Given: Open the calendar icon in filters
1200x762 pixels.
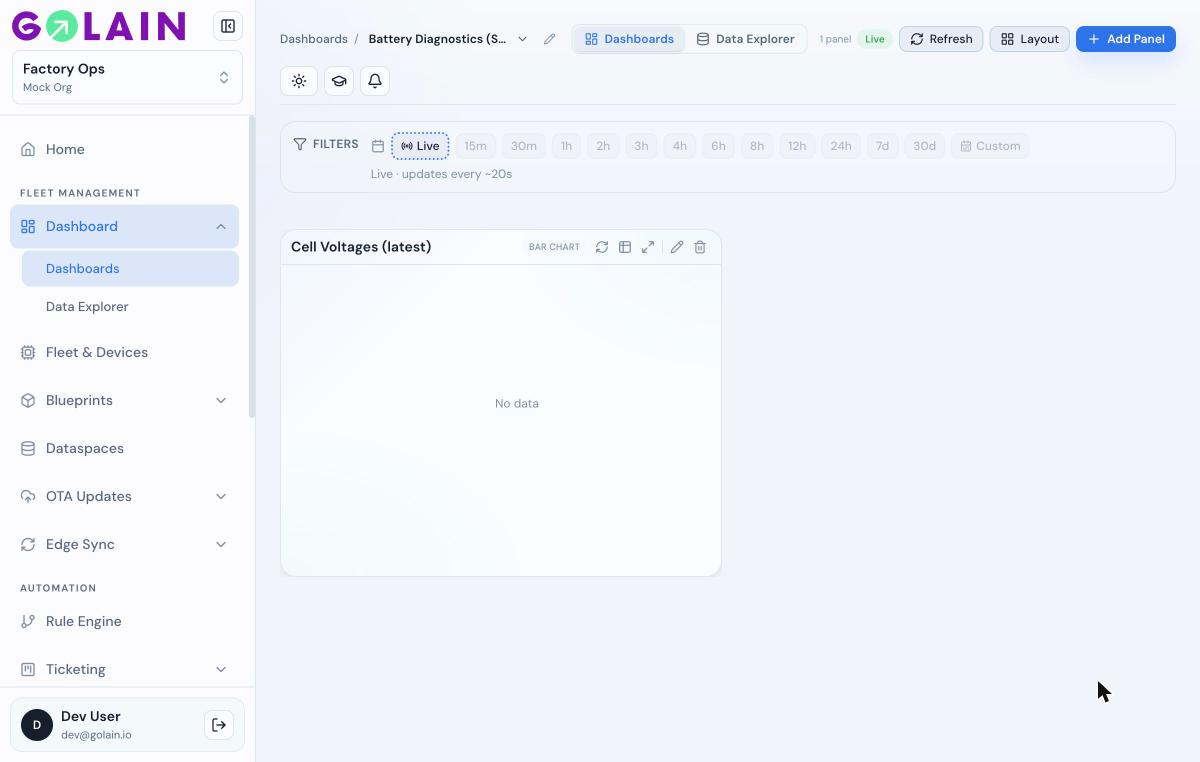Looking at the screenshot, I should click(378, 146).
